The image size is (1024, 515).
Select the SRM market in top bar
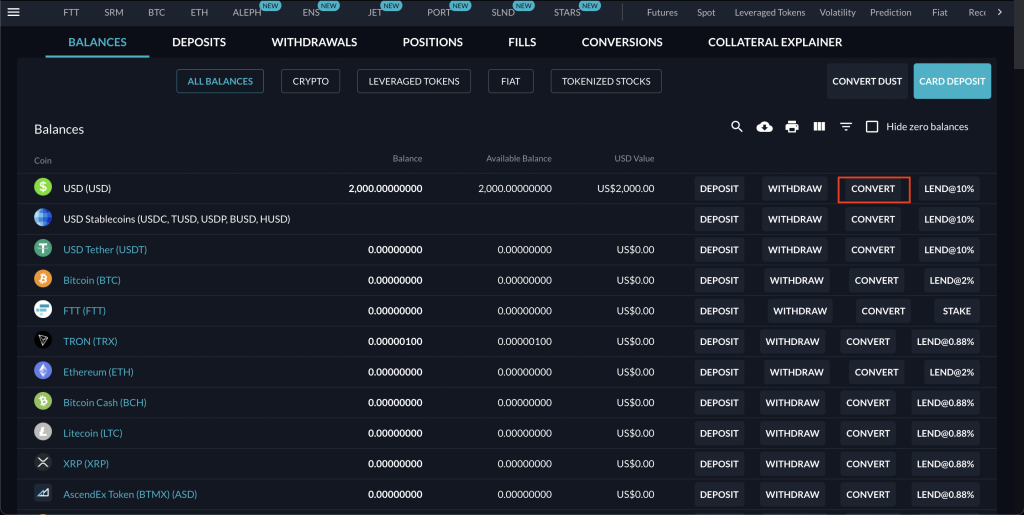pyautogui.click(x=114, y=12)
